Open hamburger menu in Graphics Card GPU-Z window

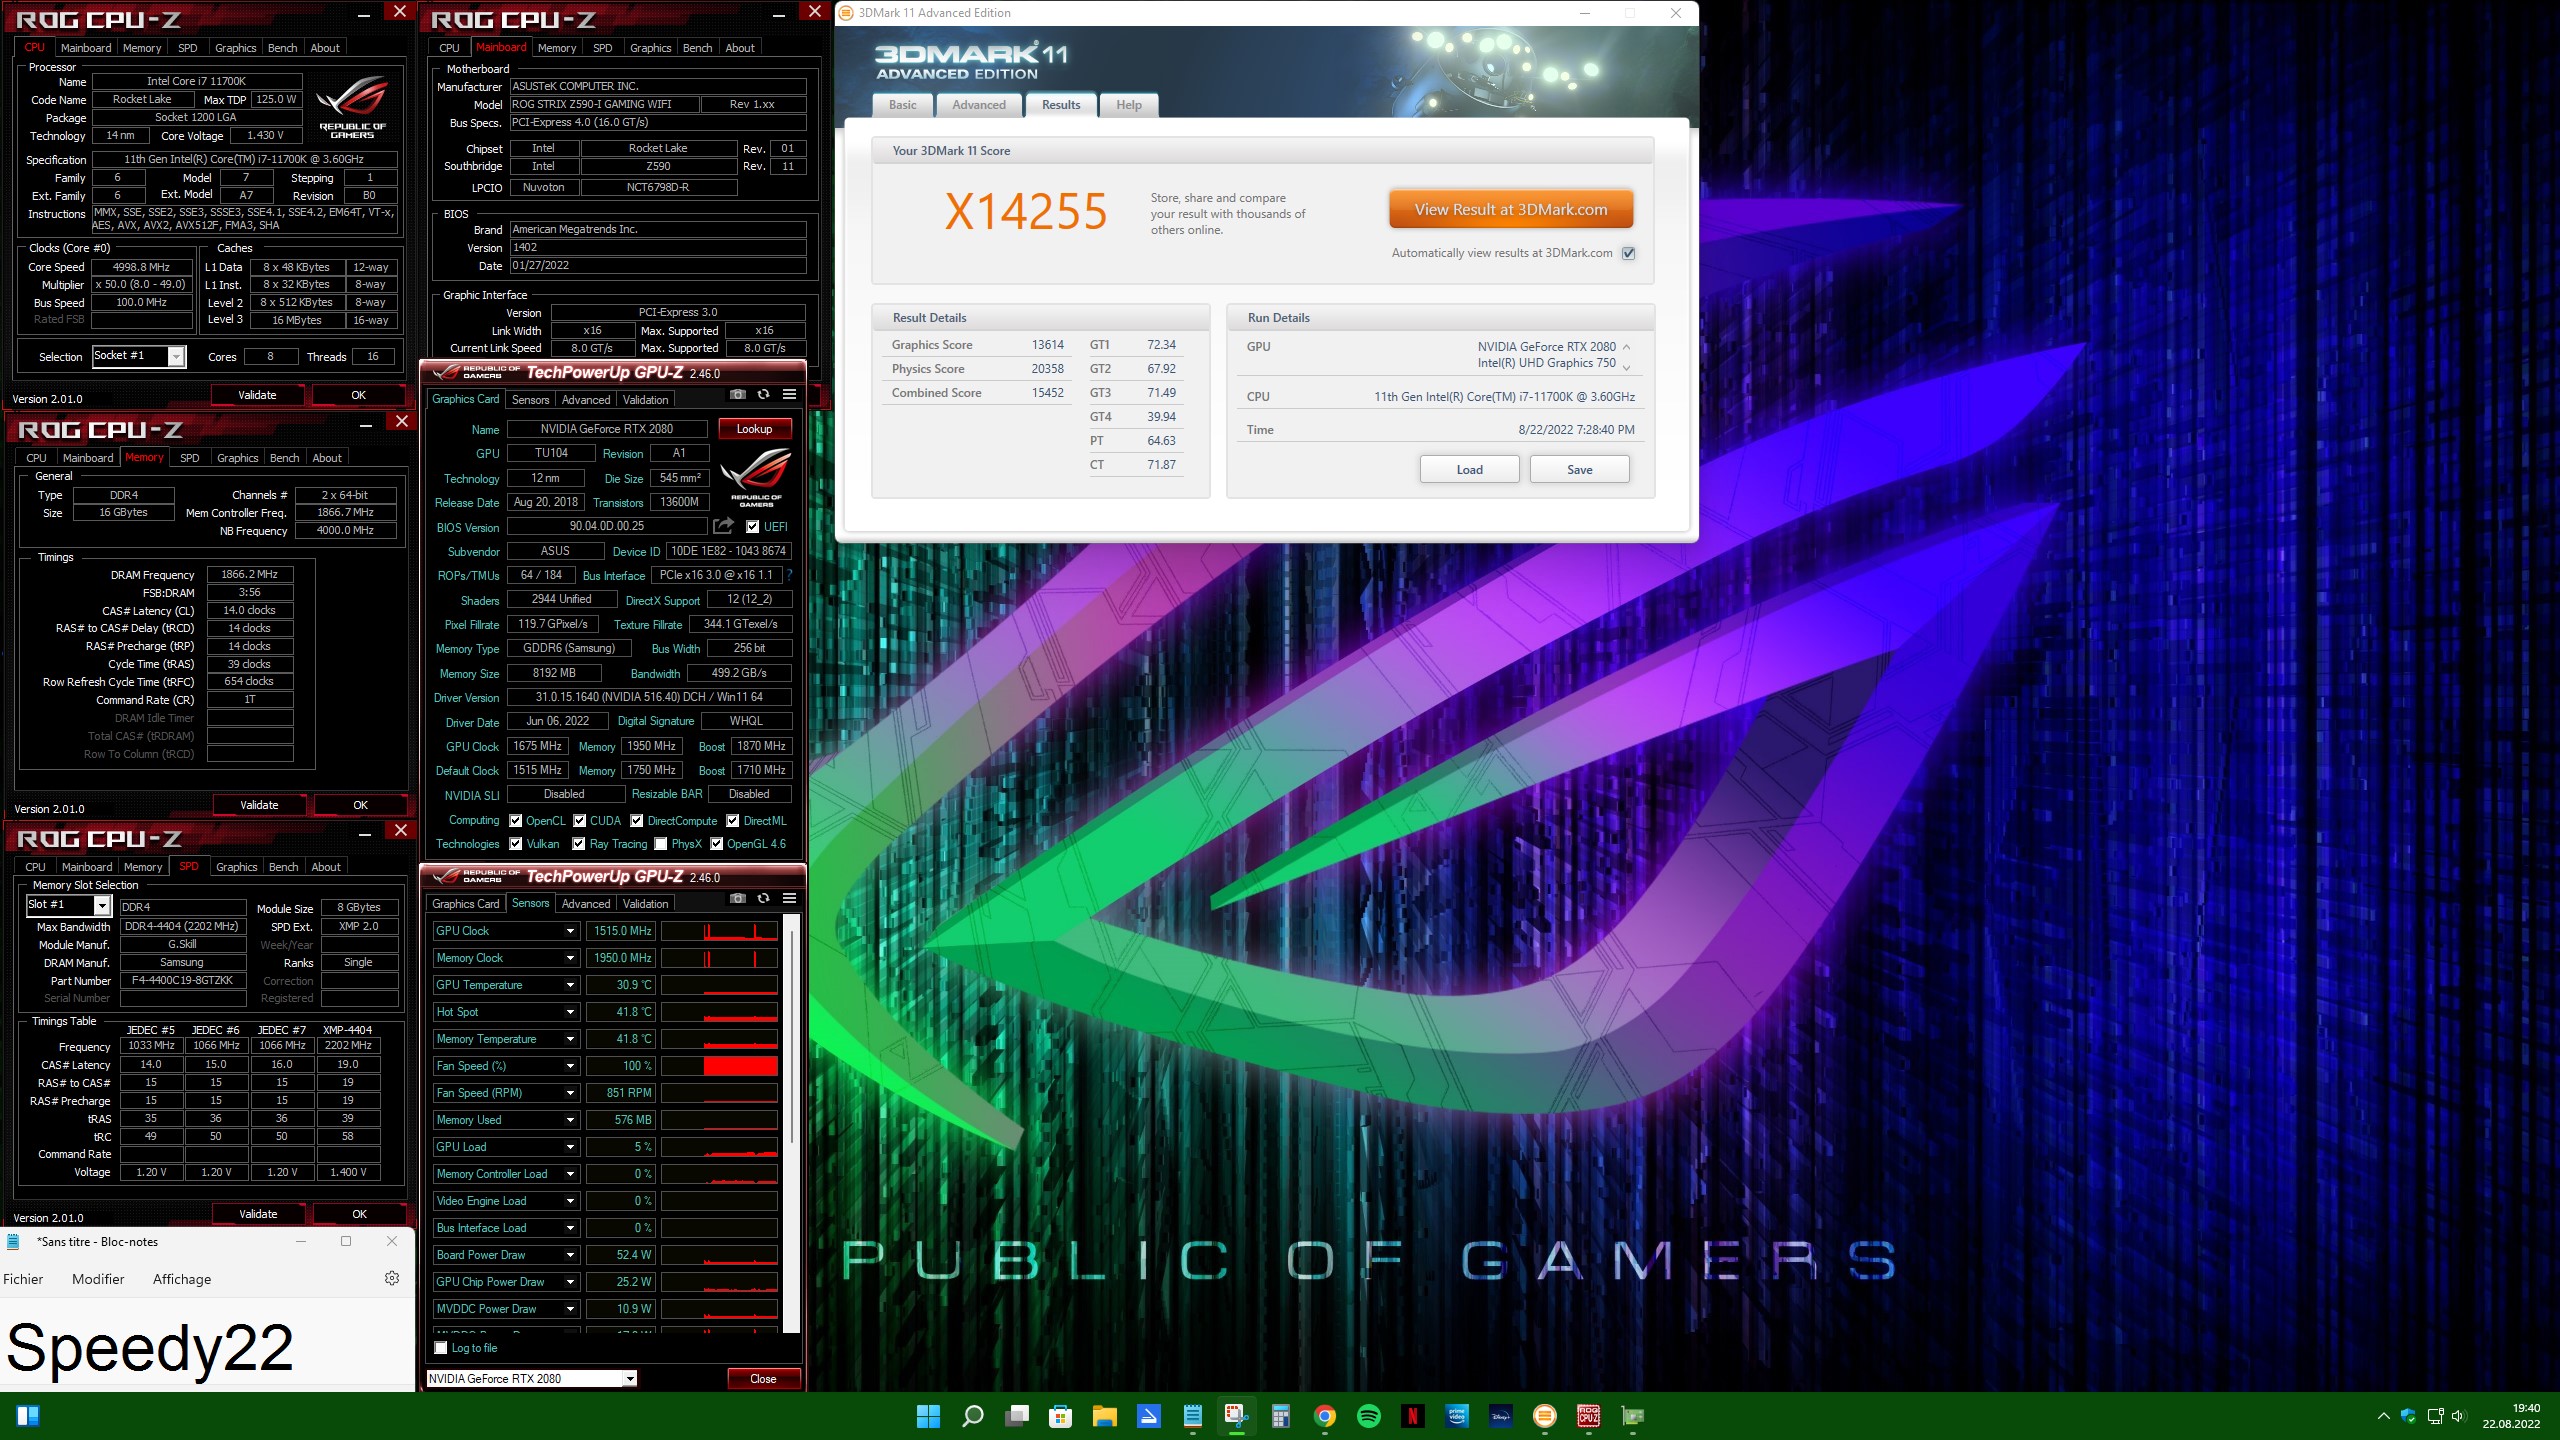coord(789,395)
